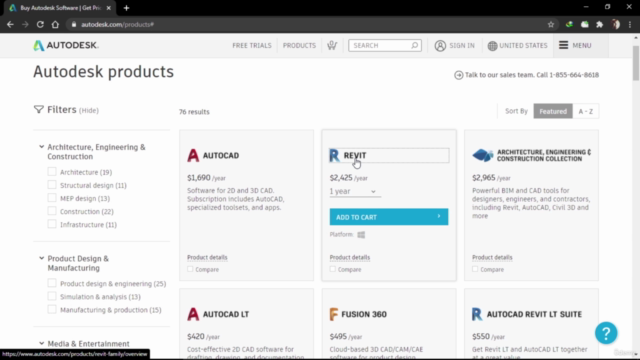
Task: Click the Fusion 360 F logo icon
Action: click(333, 314)
